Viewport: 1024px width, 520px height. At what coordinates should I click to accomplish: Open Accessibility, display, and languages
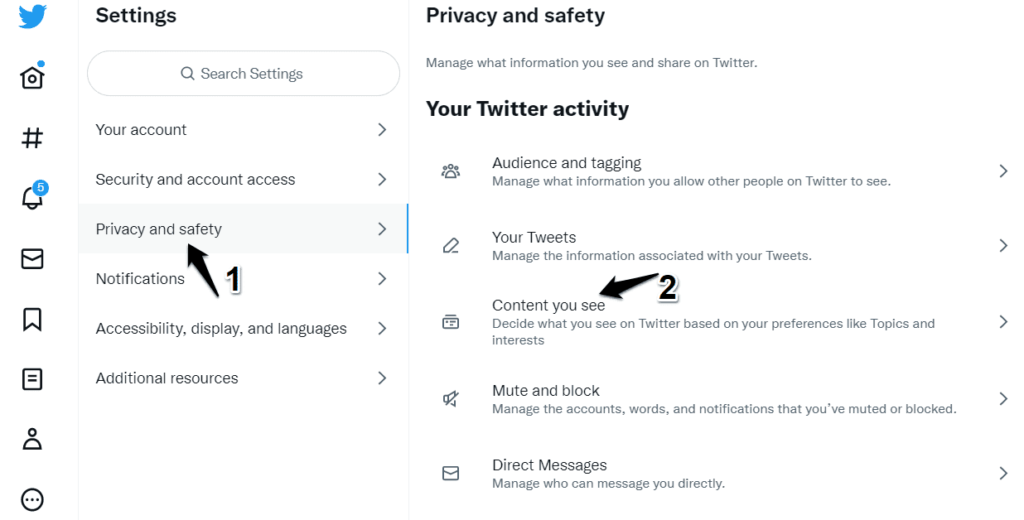pyautogui.click(x=243, y=328)
